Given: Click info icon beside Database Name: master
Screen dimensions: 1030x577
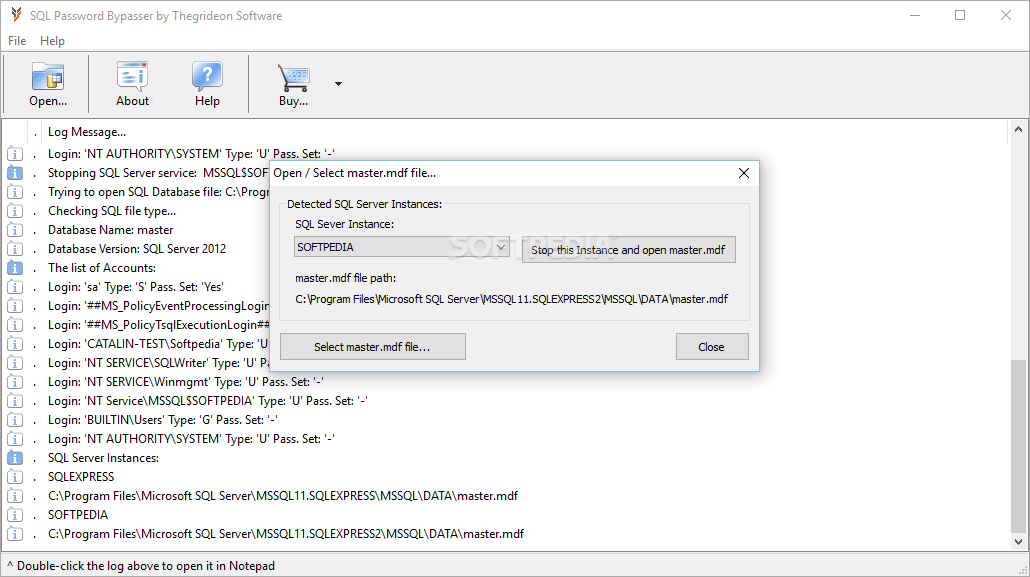Looking at the screenshot, I should (x=14, y=230).
